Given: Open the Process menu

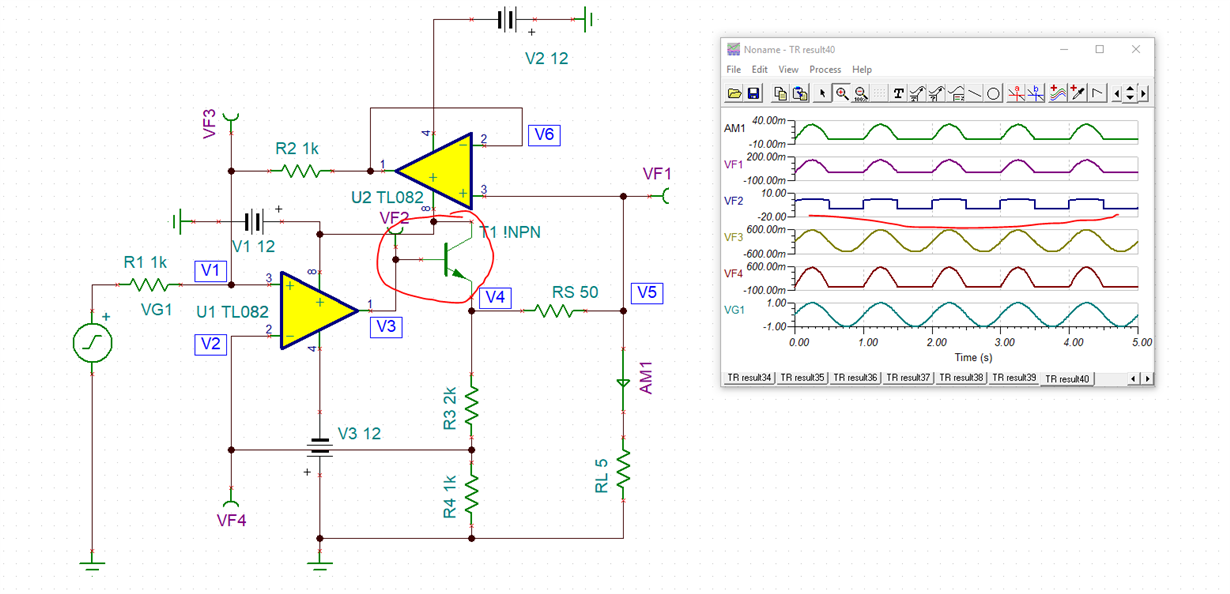Looking at the screenshot, I should tap(825, 70).
